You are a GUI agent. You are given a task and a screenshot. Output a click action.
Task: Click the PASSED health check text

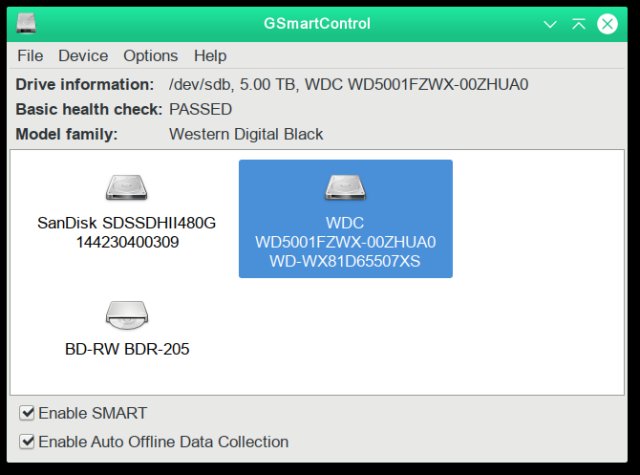pos(200,109)
